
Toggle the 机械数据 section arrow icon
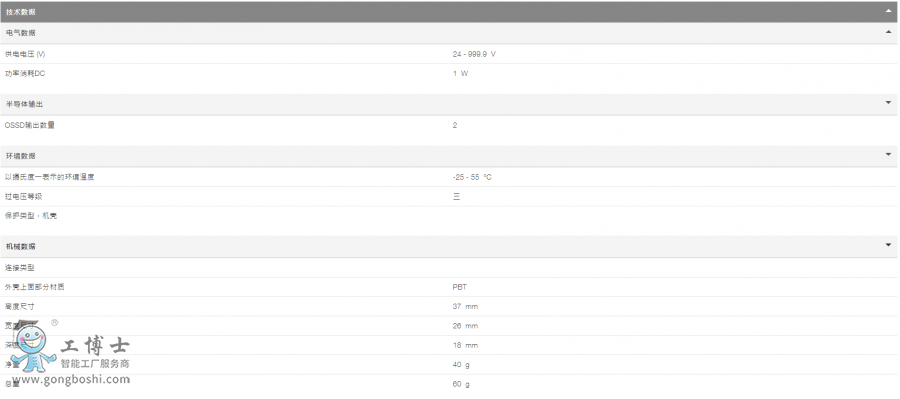888,245
